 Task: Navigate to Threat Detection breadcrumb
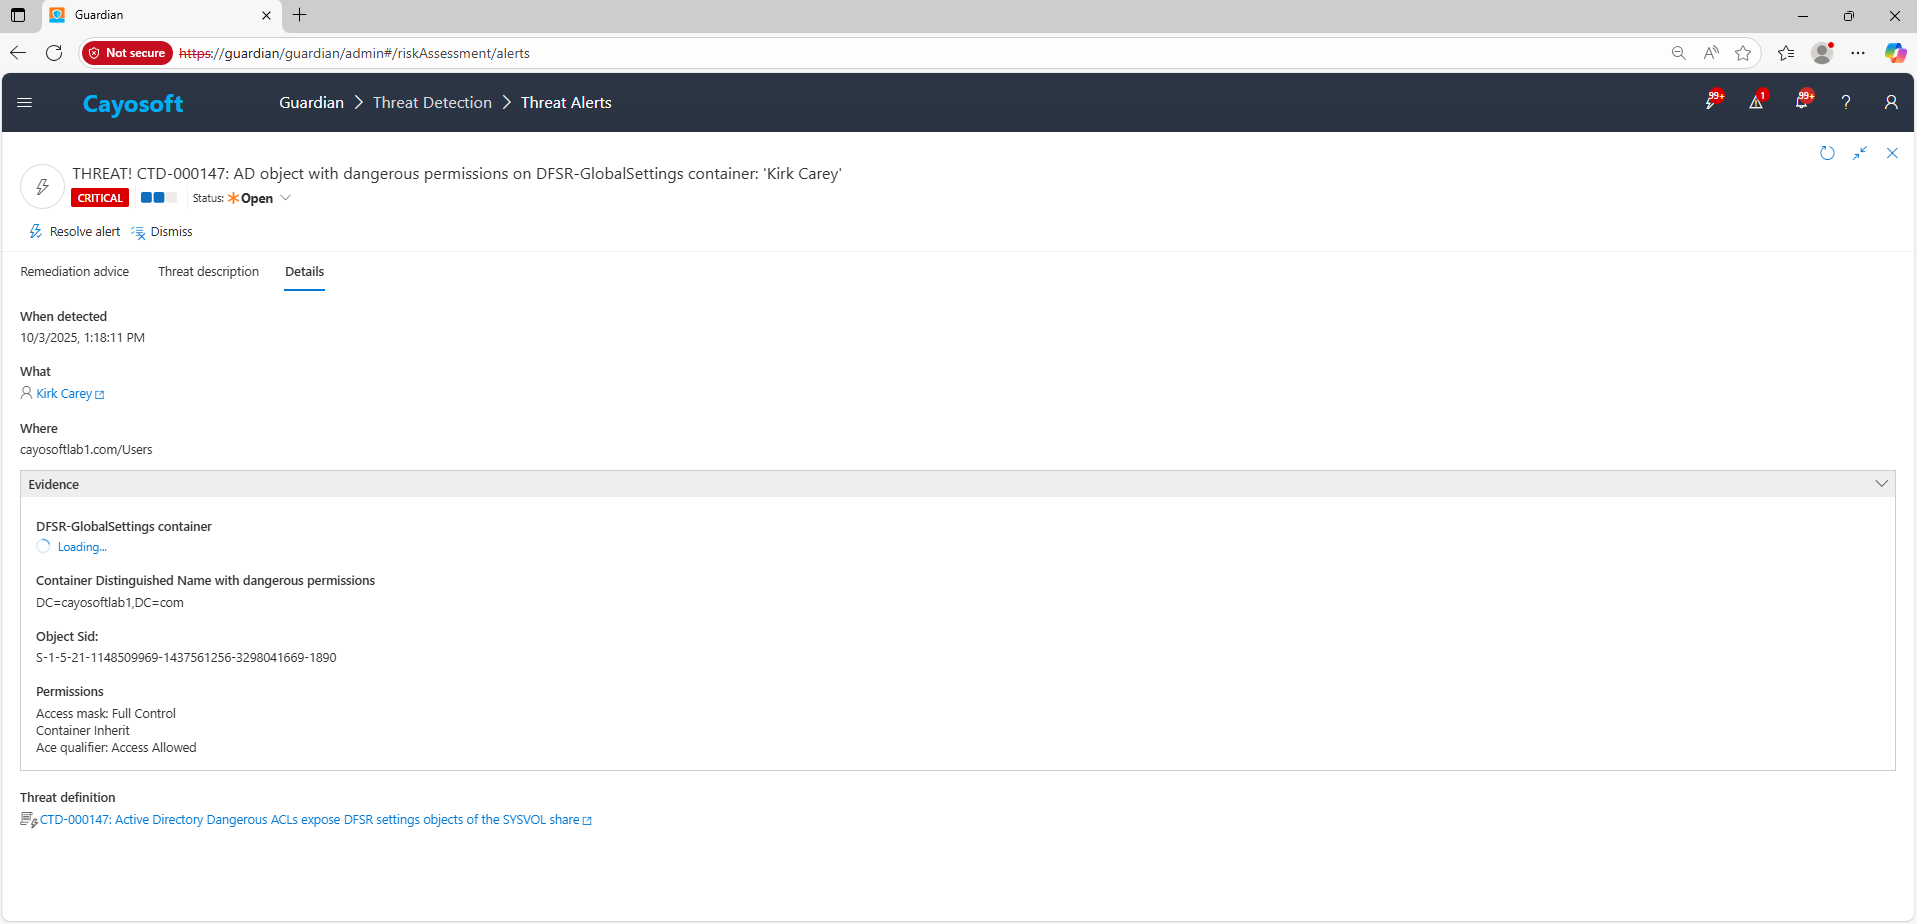(432, 102)
